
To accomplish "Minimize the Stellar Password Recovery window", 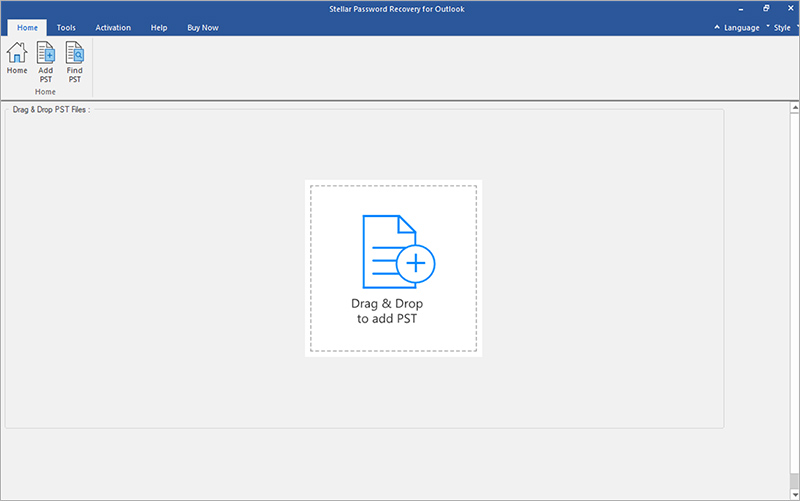I will point(741,9).
